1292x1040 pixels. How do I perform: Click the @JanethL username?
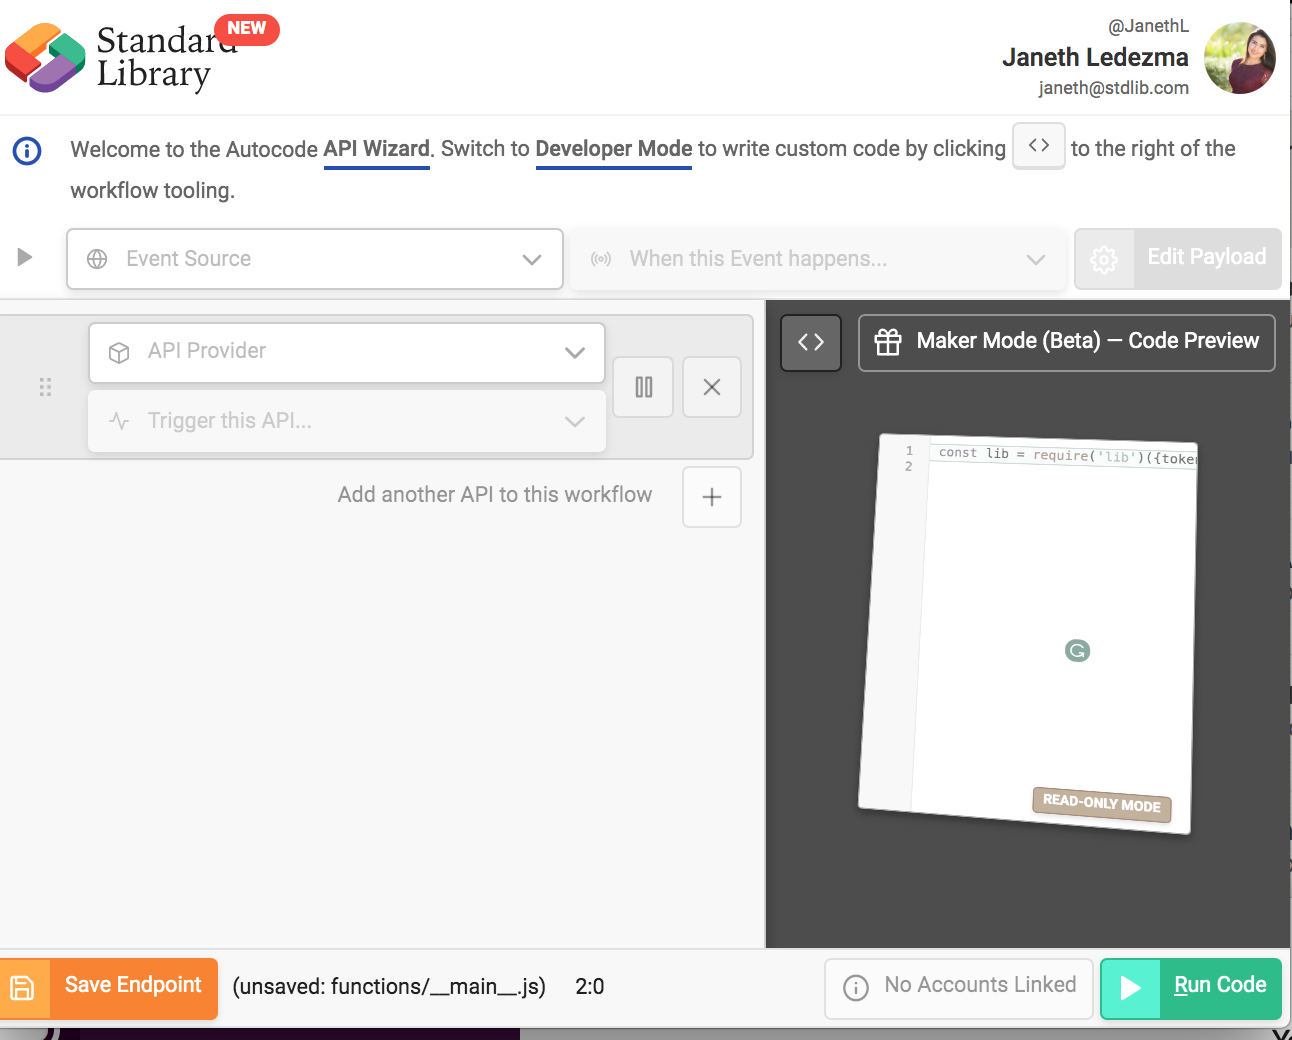coord(1148,26)
